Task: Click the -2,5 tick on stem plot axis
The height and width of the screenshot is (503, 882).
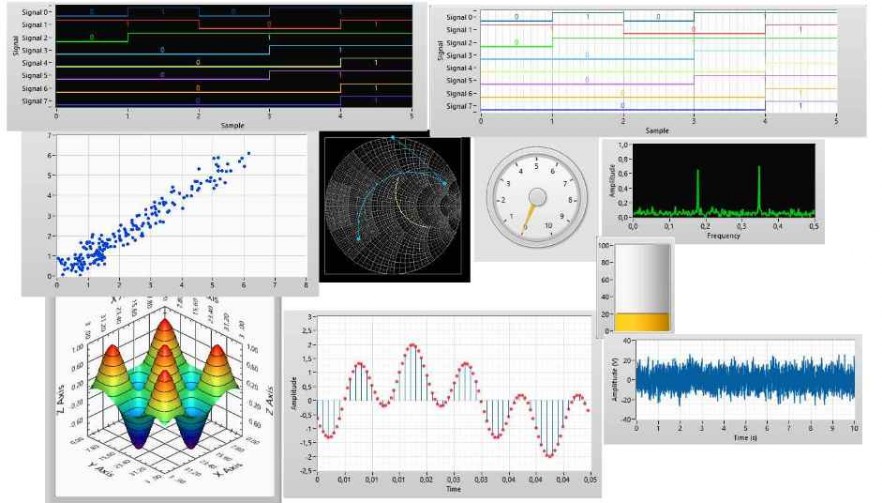Action: (x=305, y=471)
